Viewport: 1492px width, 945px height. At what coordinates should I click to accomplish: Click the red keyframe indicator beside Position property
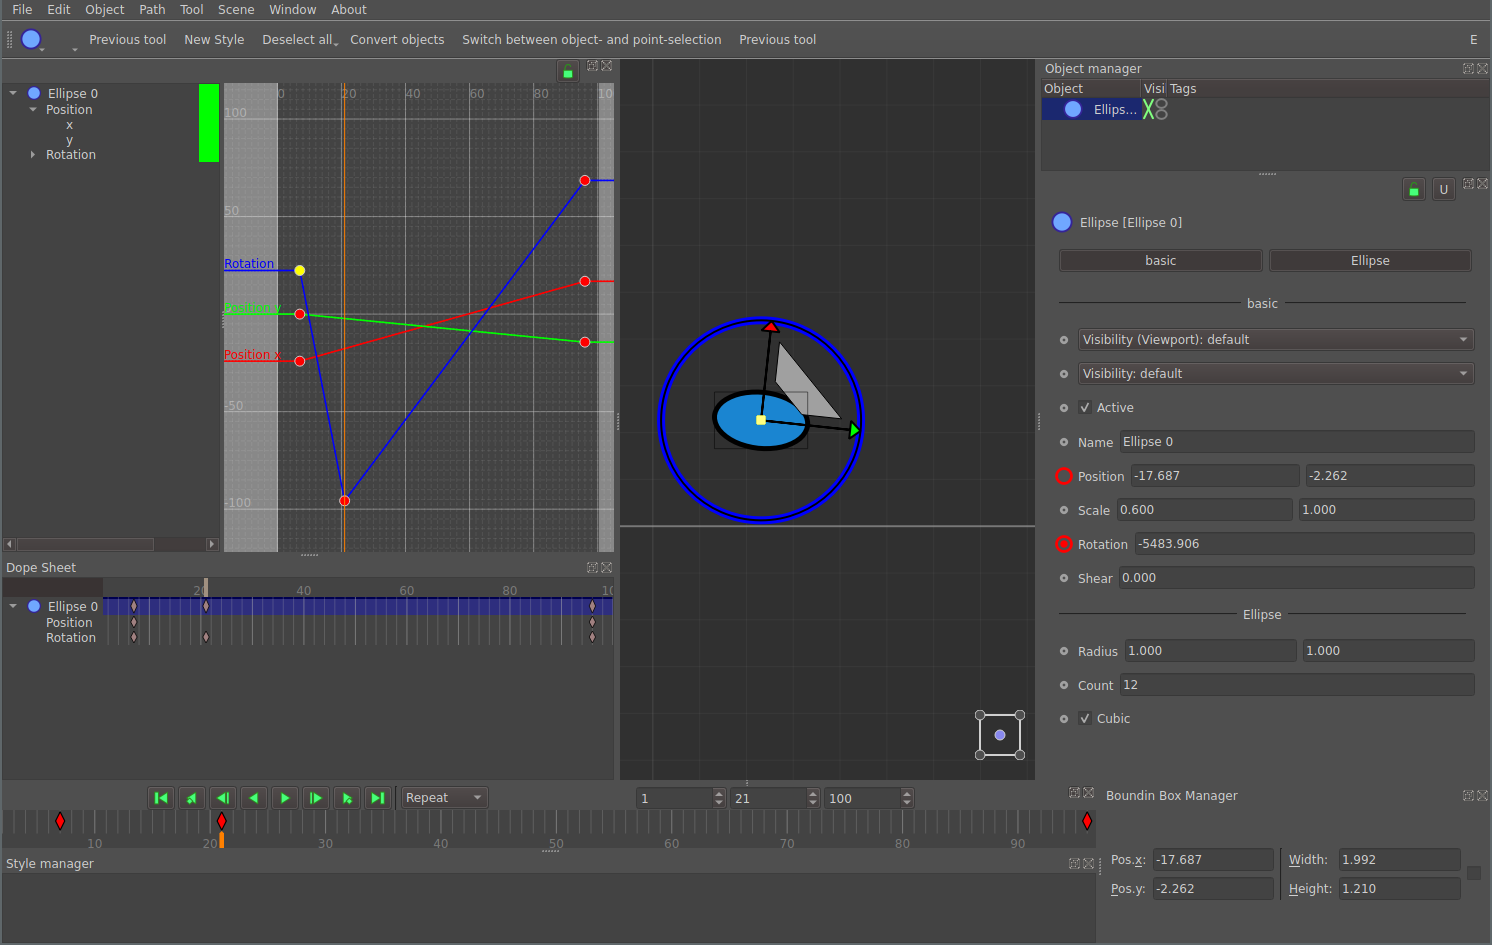click(1064, 475)
